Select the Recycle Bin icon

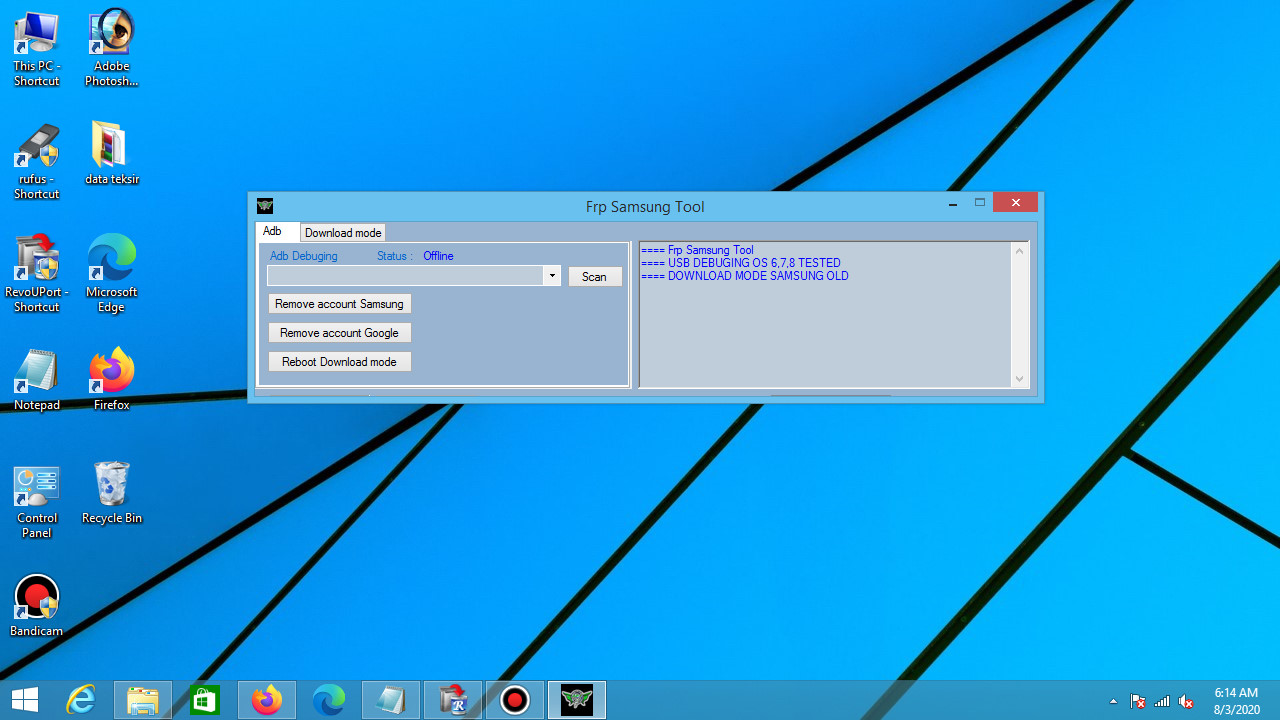(112, 493)
